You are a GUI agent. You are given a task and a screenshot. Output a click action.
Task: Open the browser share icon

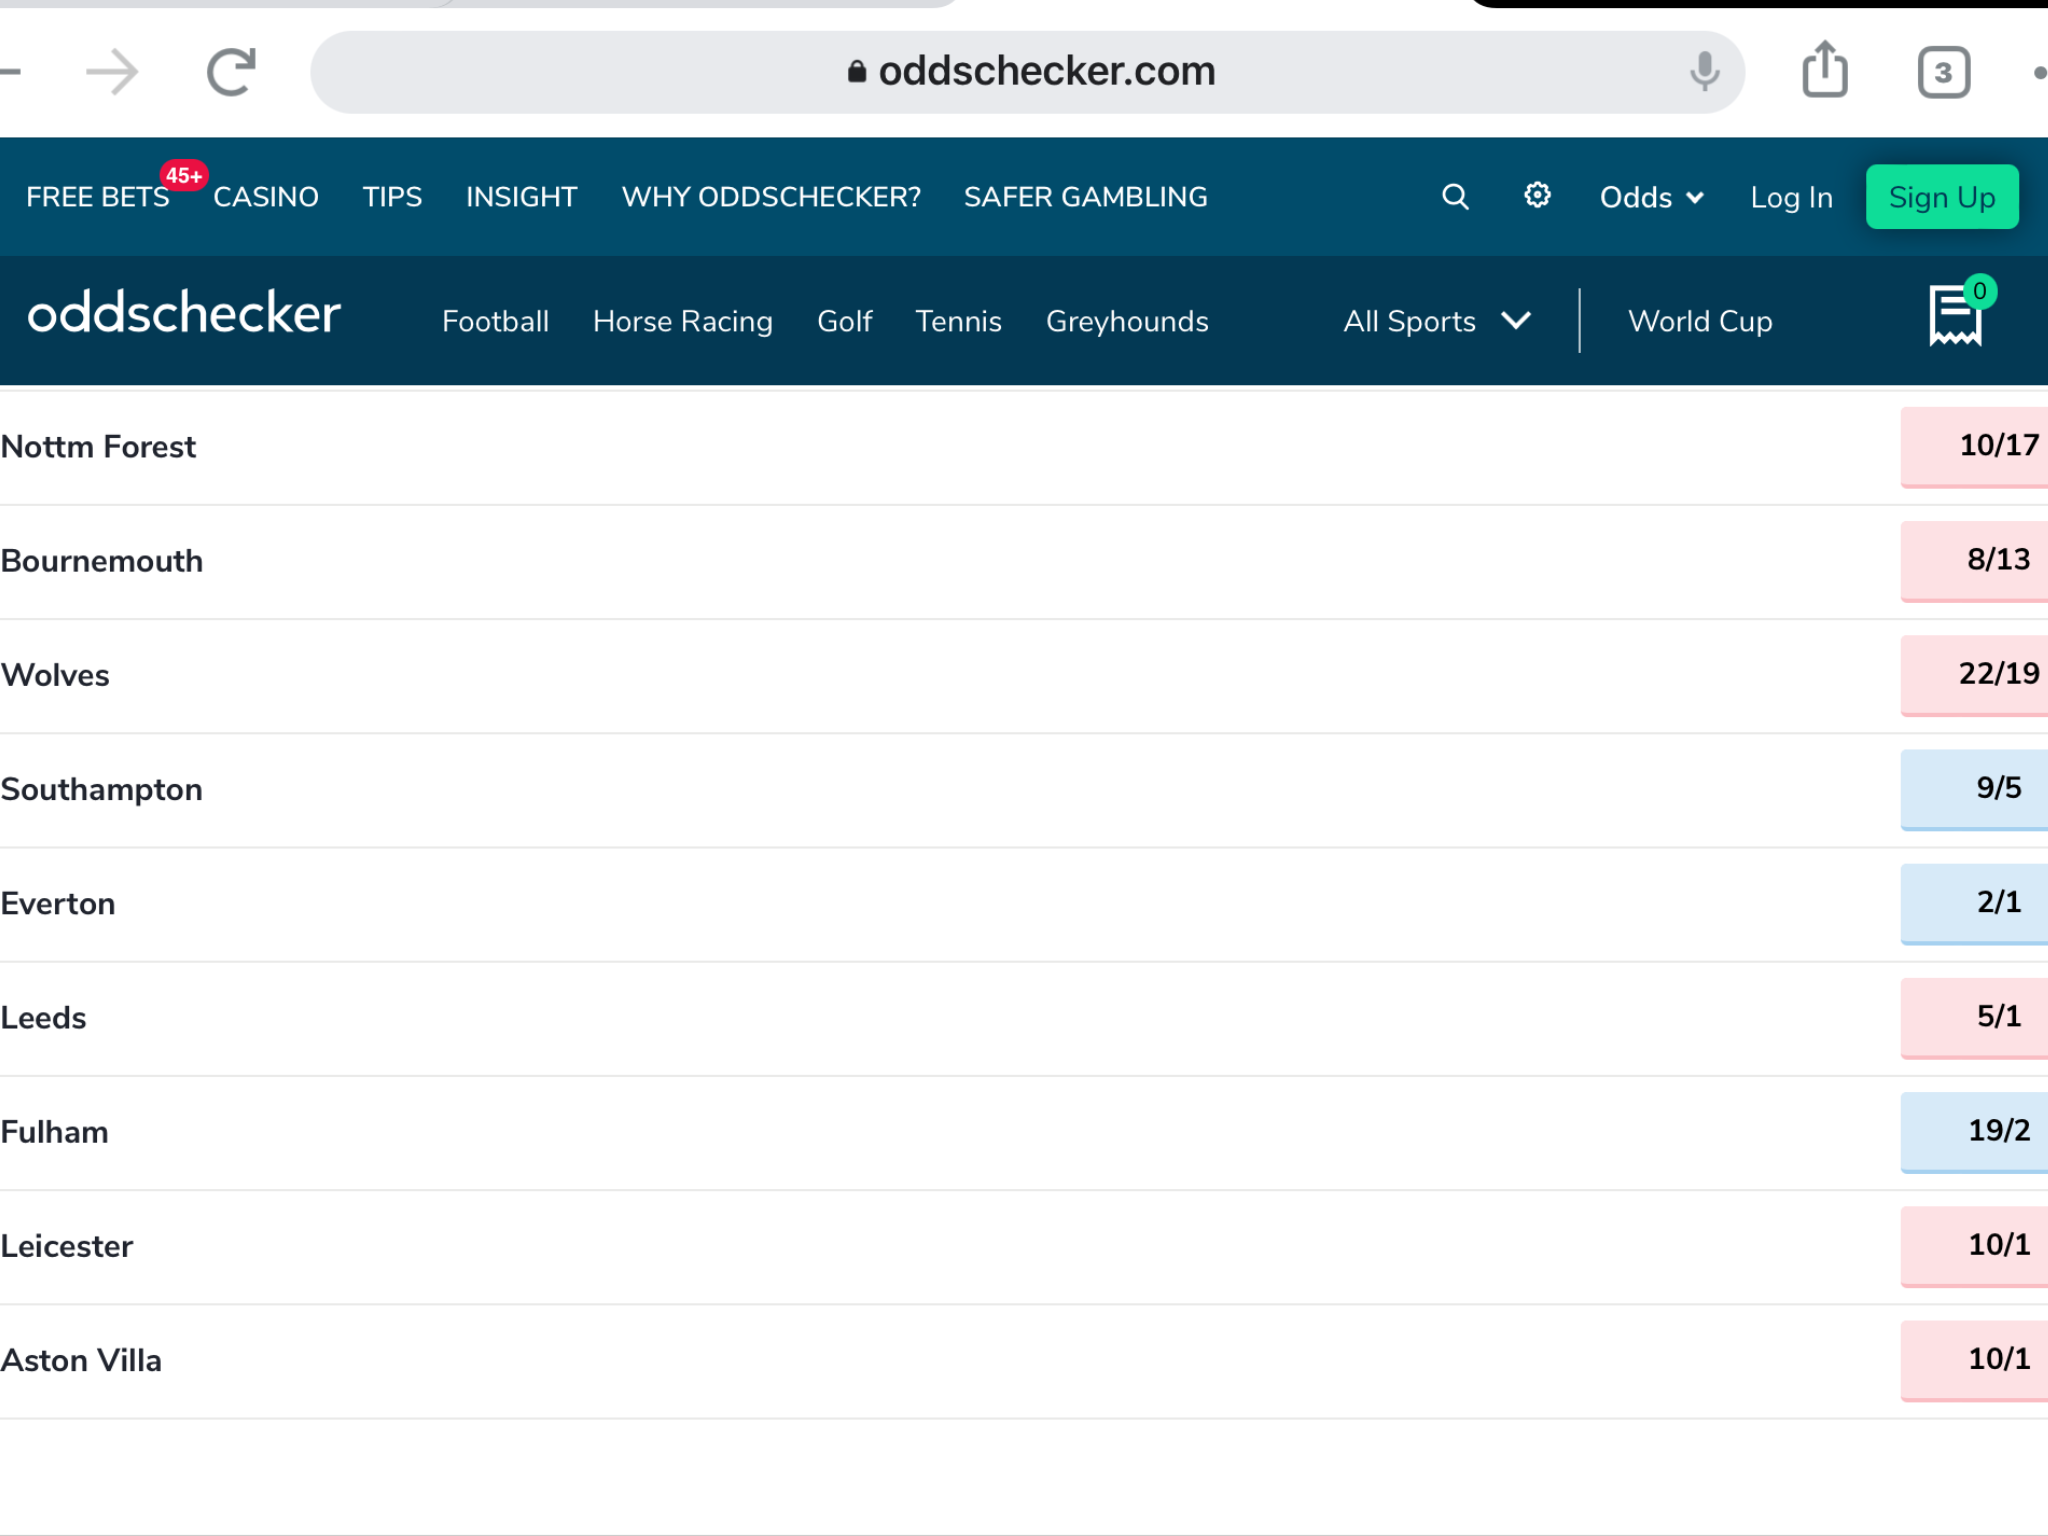[x=1825, y=70]
